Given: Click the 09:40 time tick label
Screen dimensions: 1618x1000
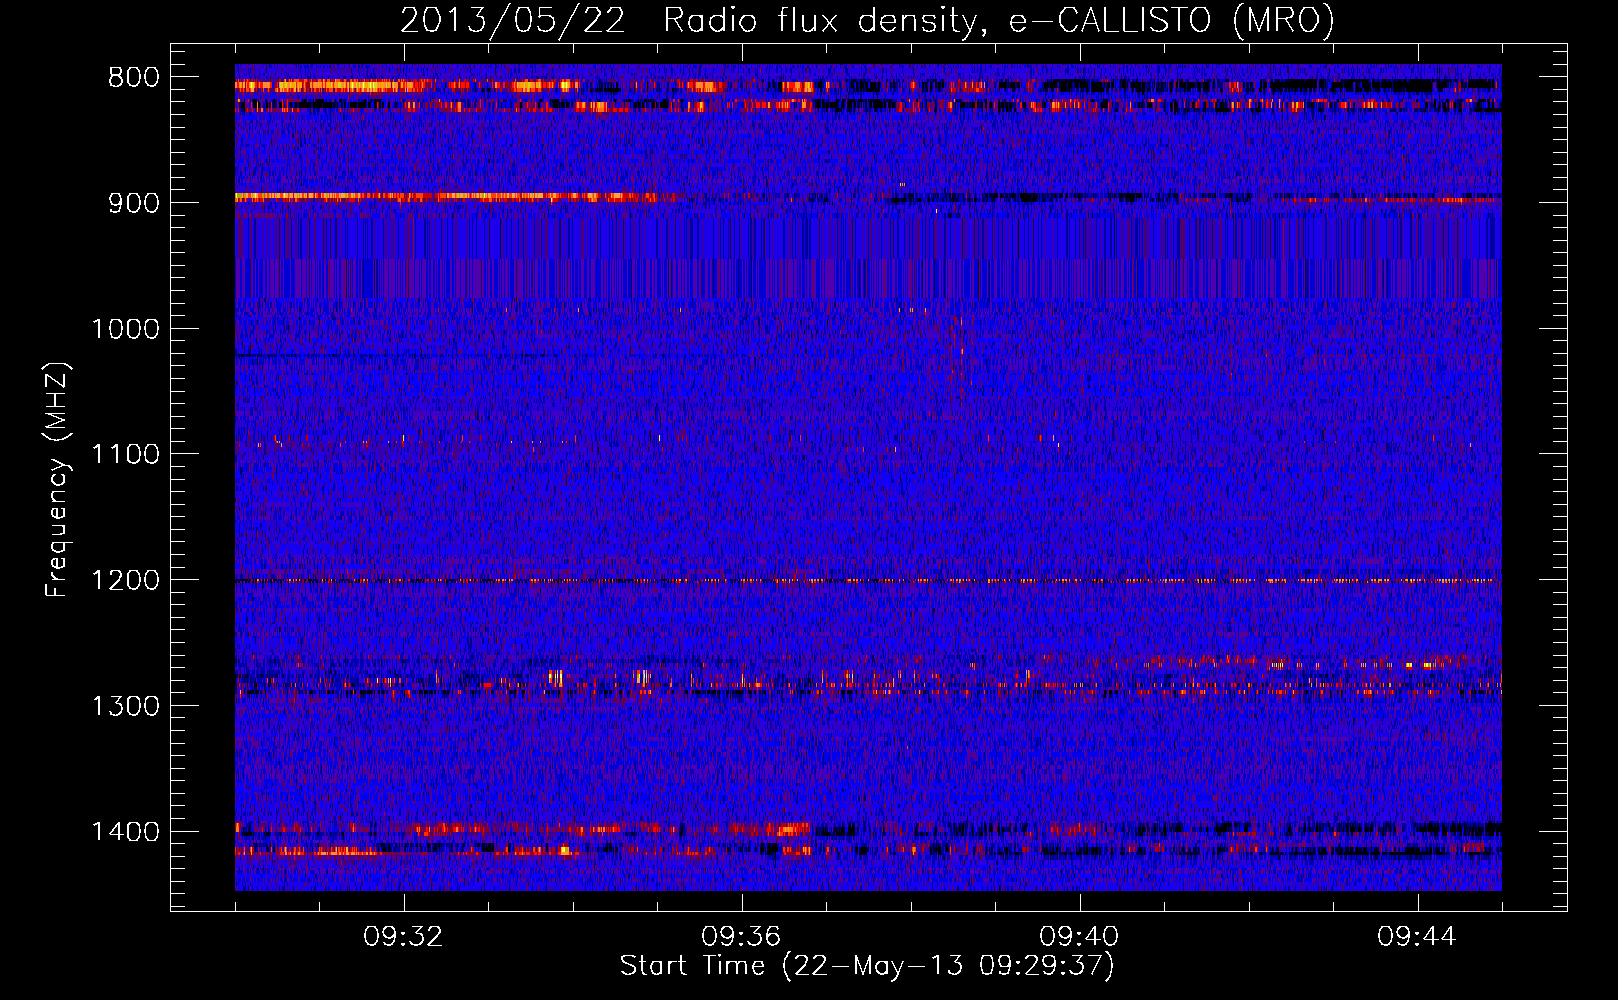Looking at the screenshot, I should (1079, 937).
